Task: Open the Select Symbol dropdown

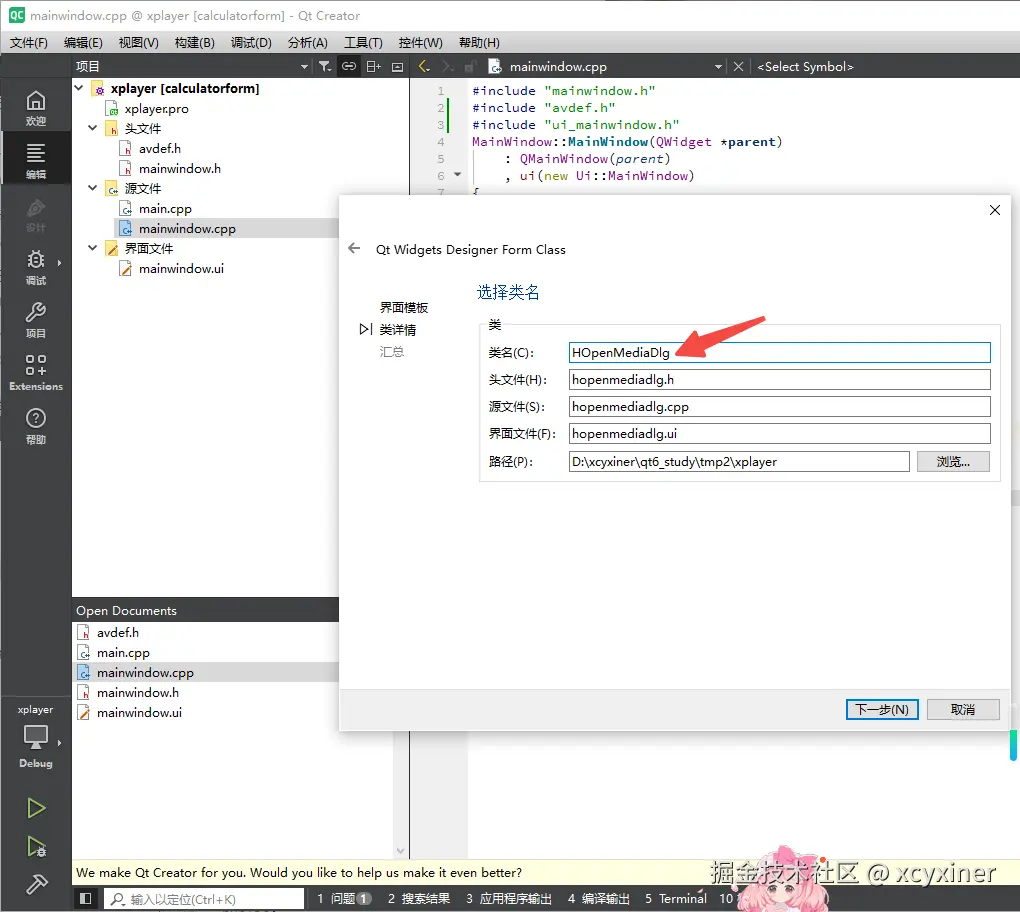Action: (x=805, y=66)
